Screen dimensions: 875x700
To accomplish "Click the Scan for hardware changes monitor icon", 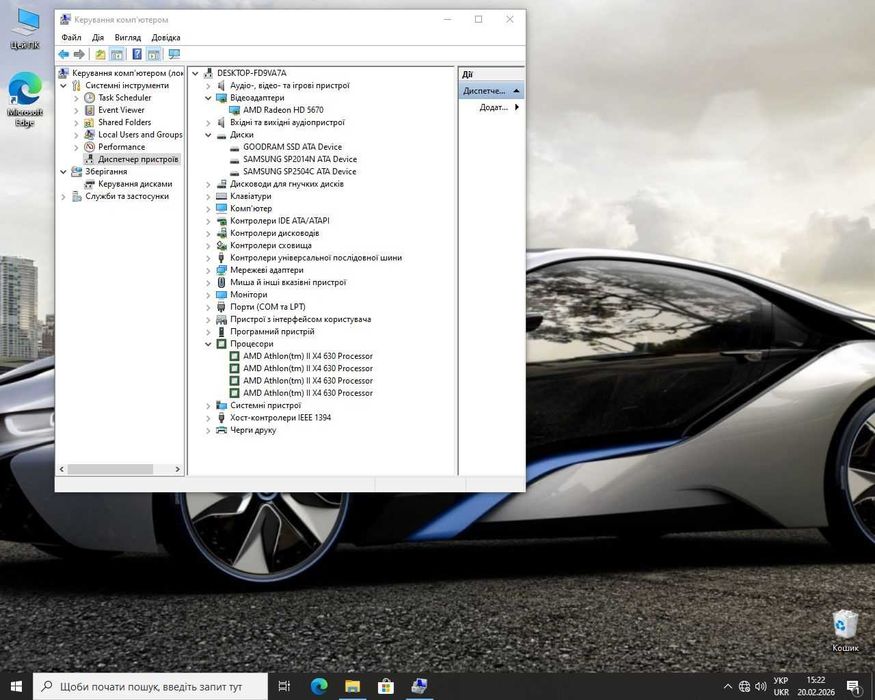I will (174, 54).
